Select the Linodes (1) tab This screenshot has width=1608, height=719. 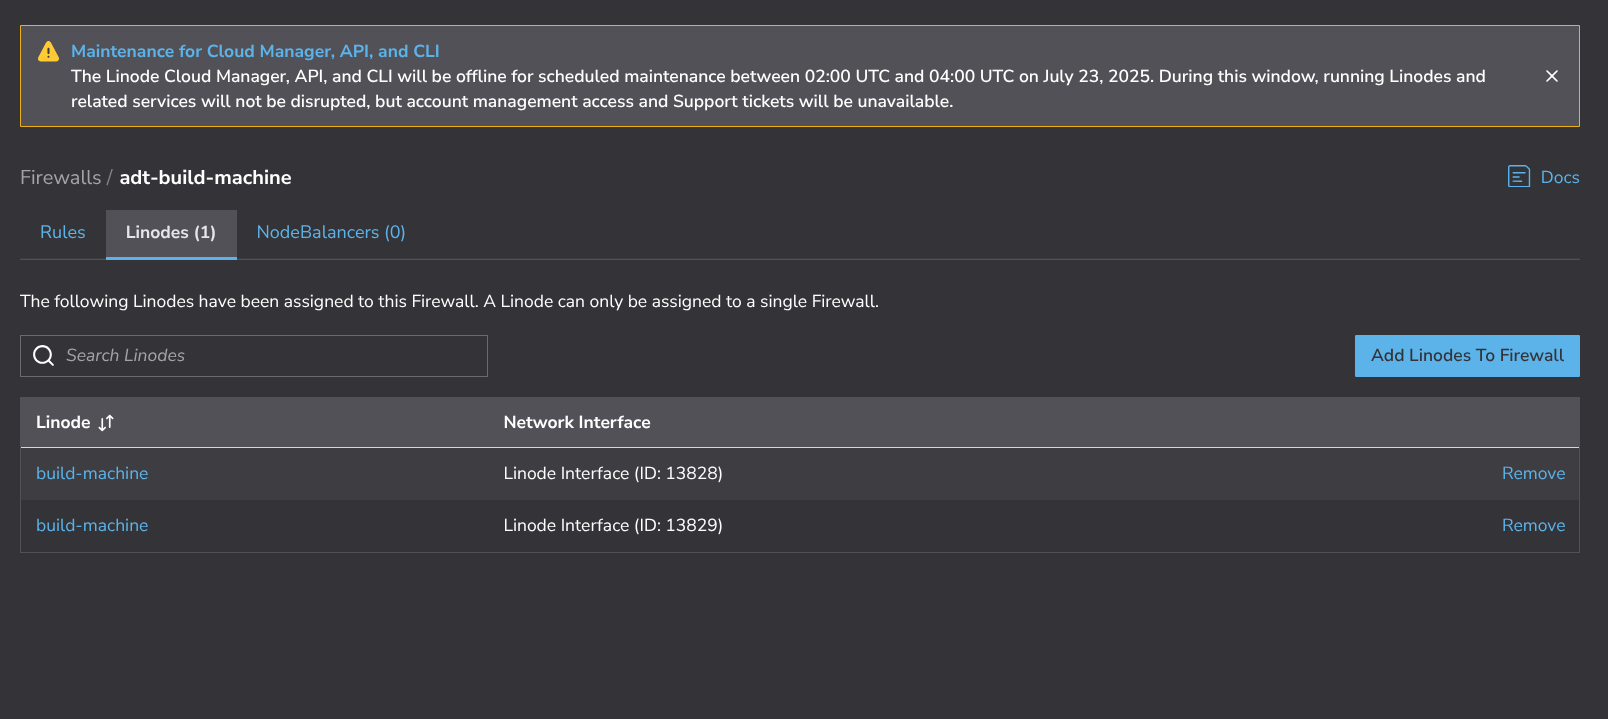[171, 232]
